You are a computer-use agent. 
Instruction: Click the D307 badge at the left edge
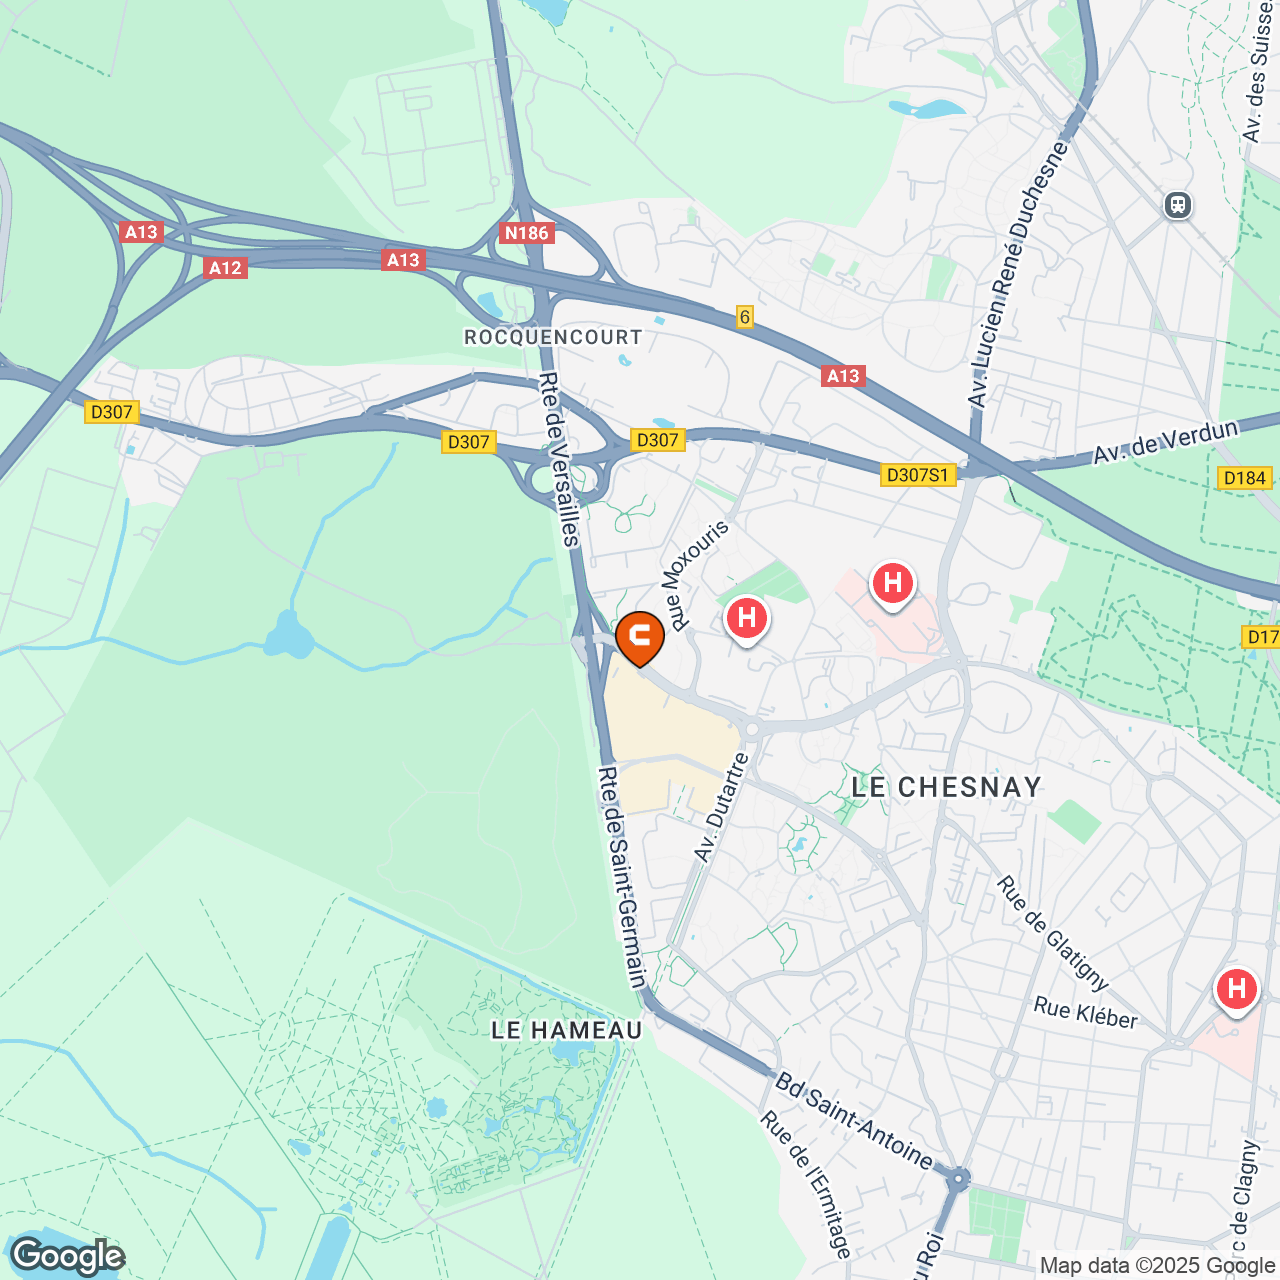(x=111, y=412)
